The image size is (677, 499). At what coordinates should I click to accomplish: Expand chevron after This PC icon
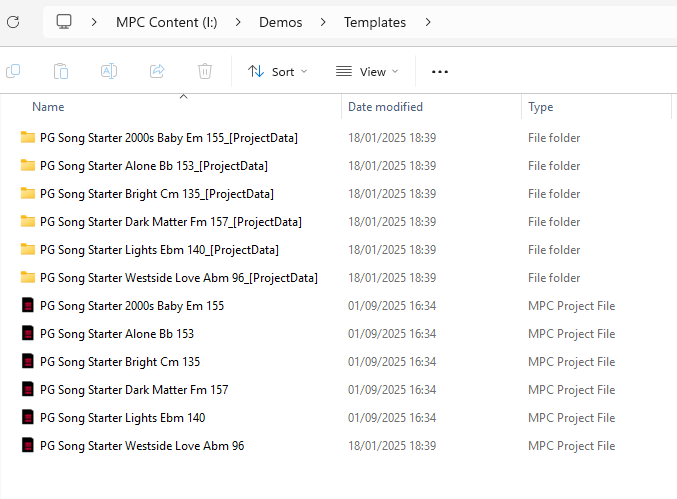pos(94,22)
